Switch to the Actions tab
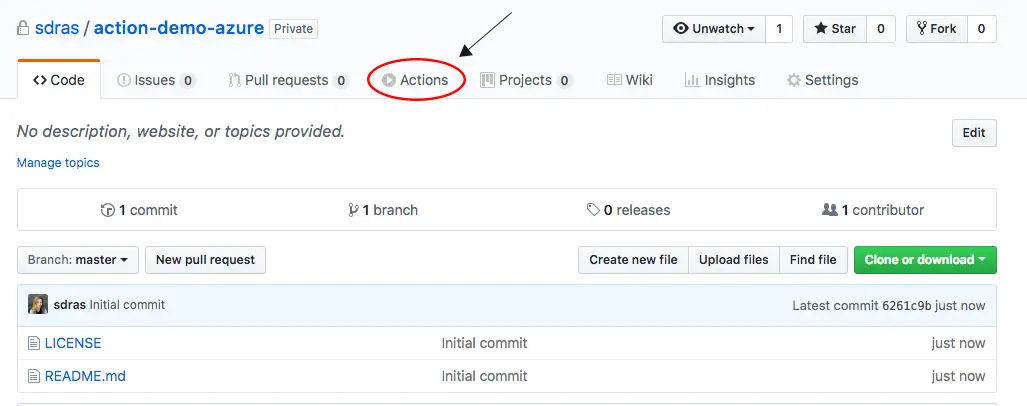This screenshot has height=406, width=1027. (x=416, y=81)
